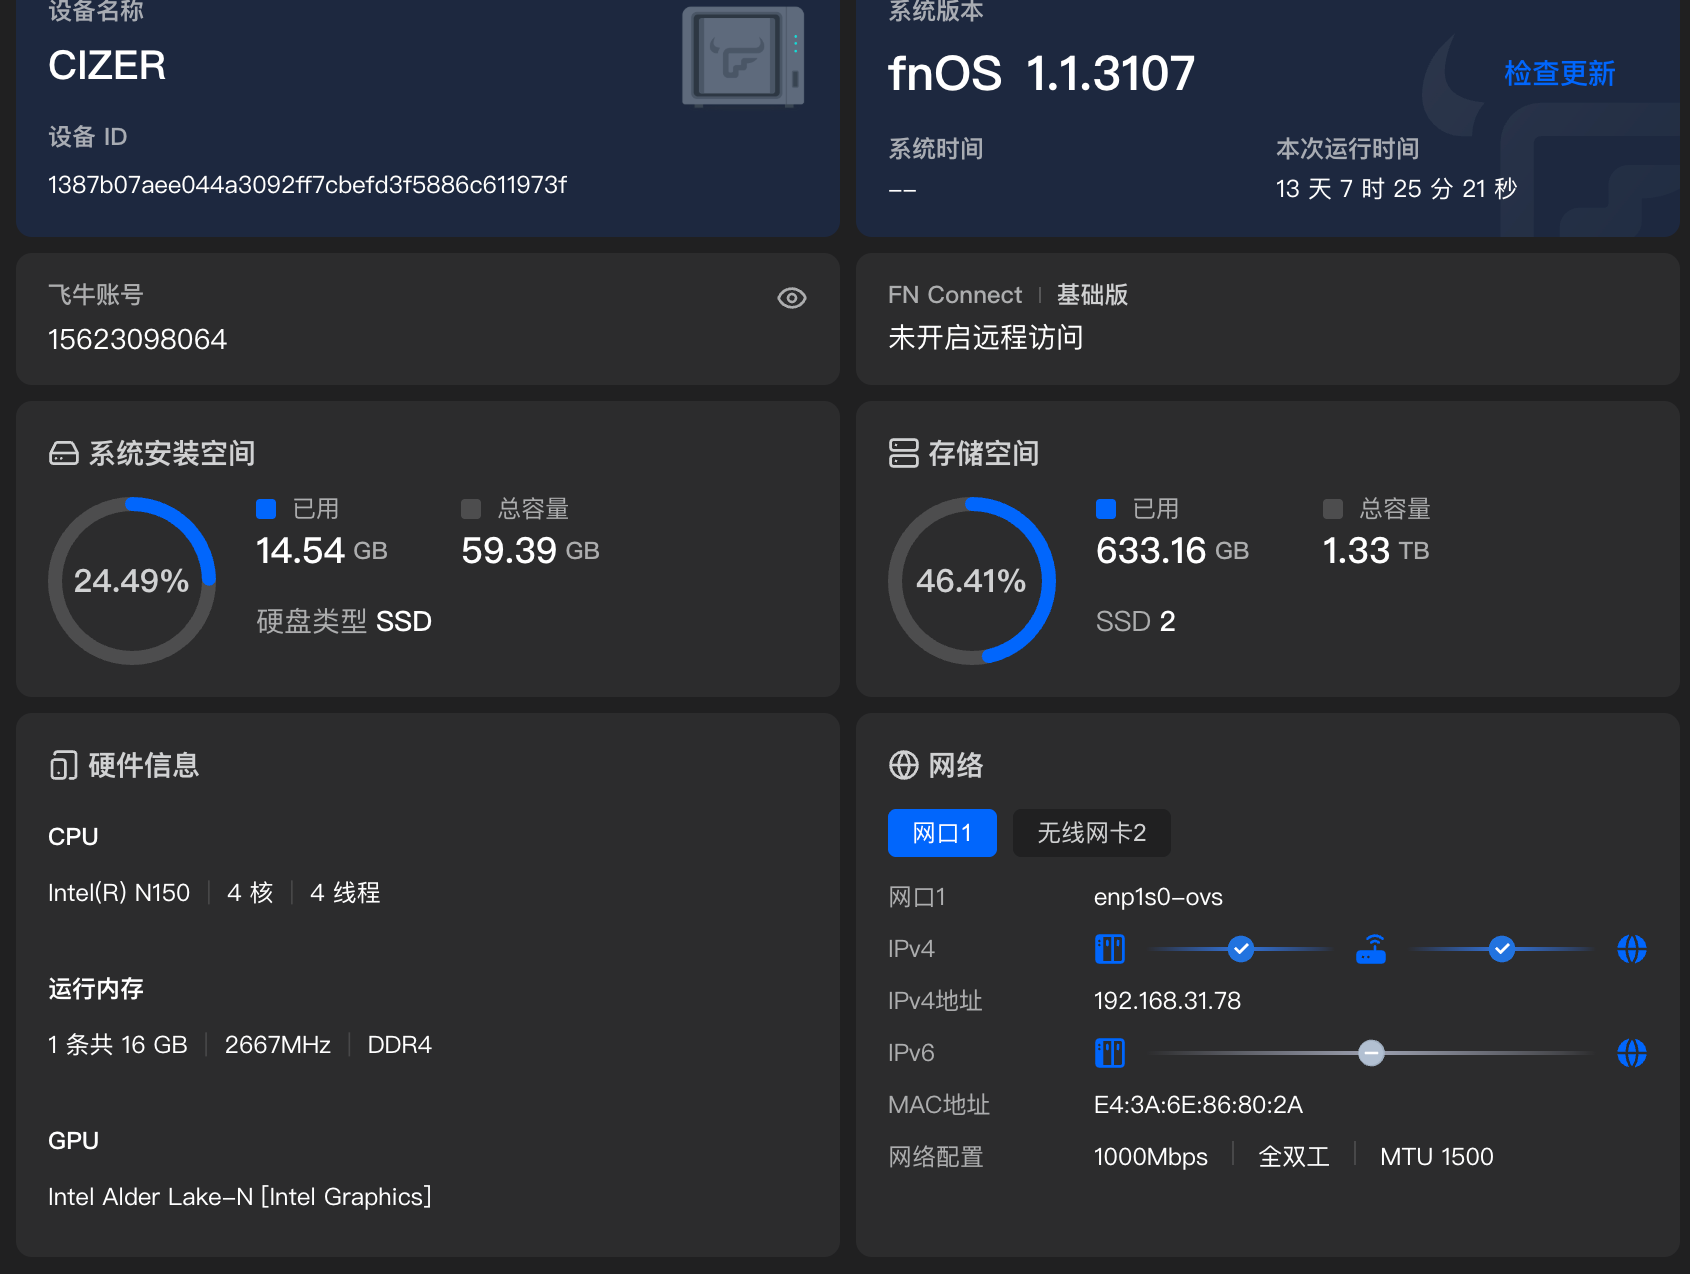Click the 46.41% storage usage ring

(x=972, y=581)
